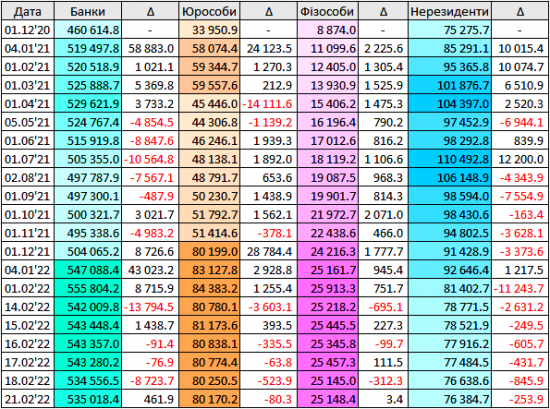The width and height of the screenshot is (550, 409).
Task: Click date cell 05.05'21
Action: coord(27,122)
